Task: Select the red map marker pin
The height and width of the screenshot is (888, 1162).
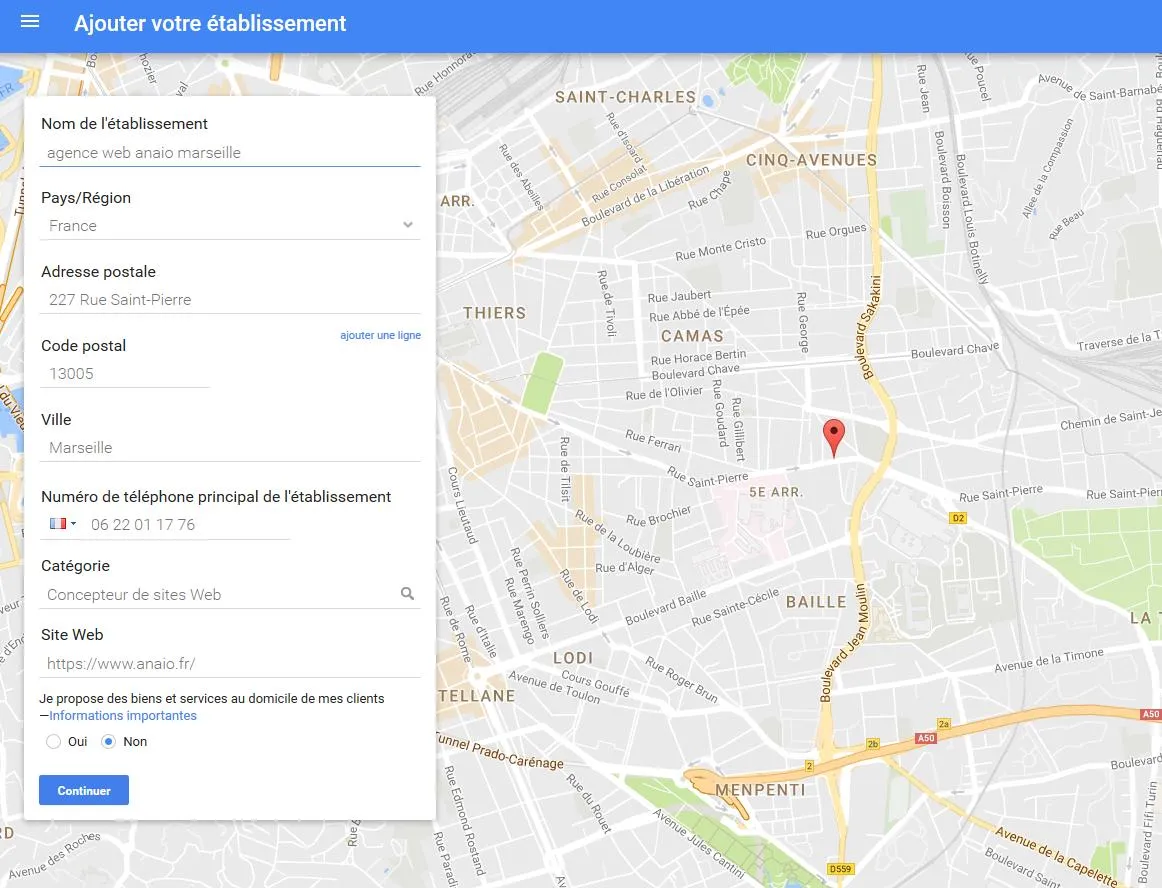Action: 834,433
